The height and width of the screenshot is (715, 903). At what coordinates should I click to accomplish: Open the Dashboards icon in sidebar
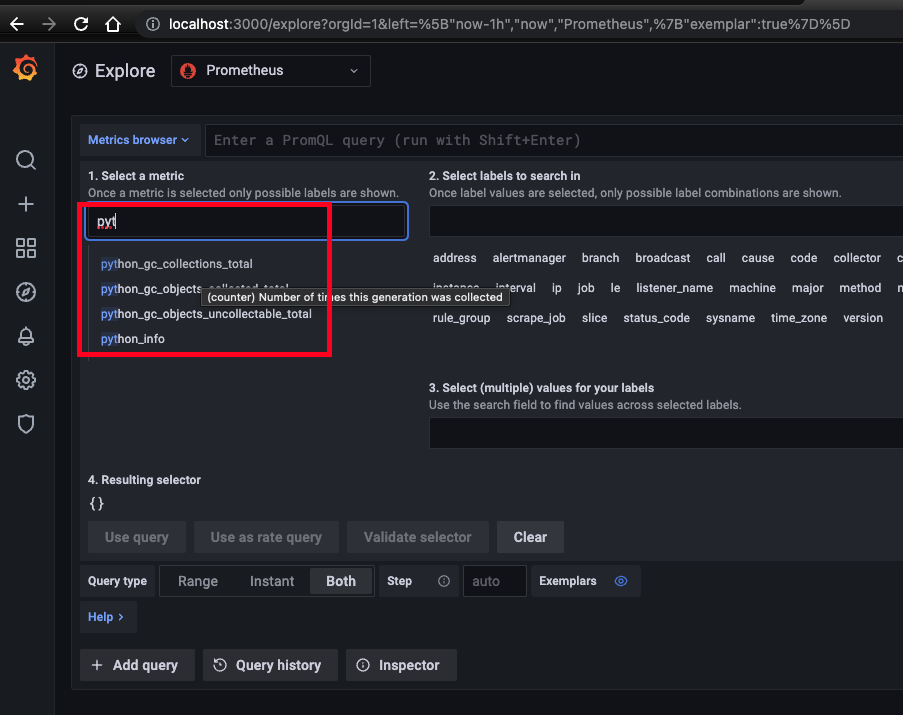(25, 248)
